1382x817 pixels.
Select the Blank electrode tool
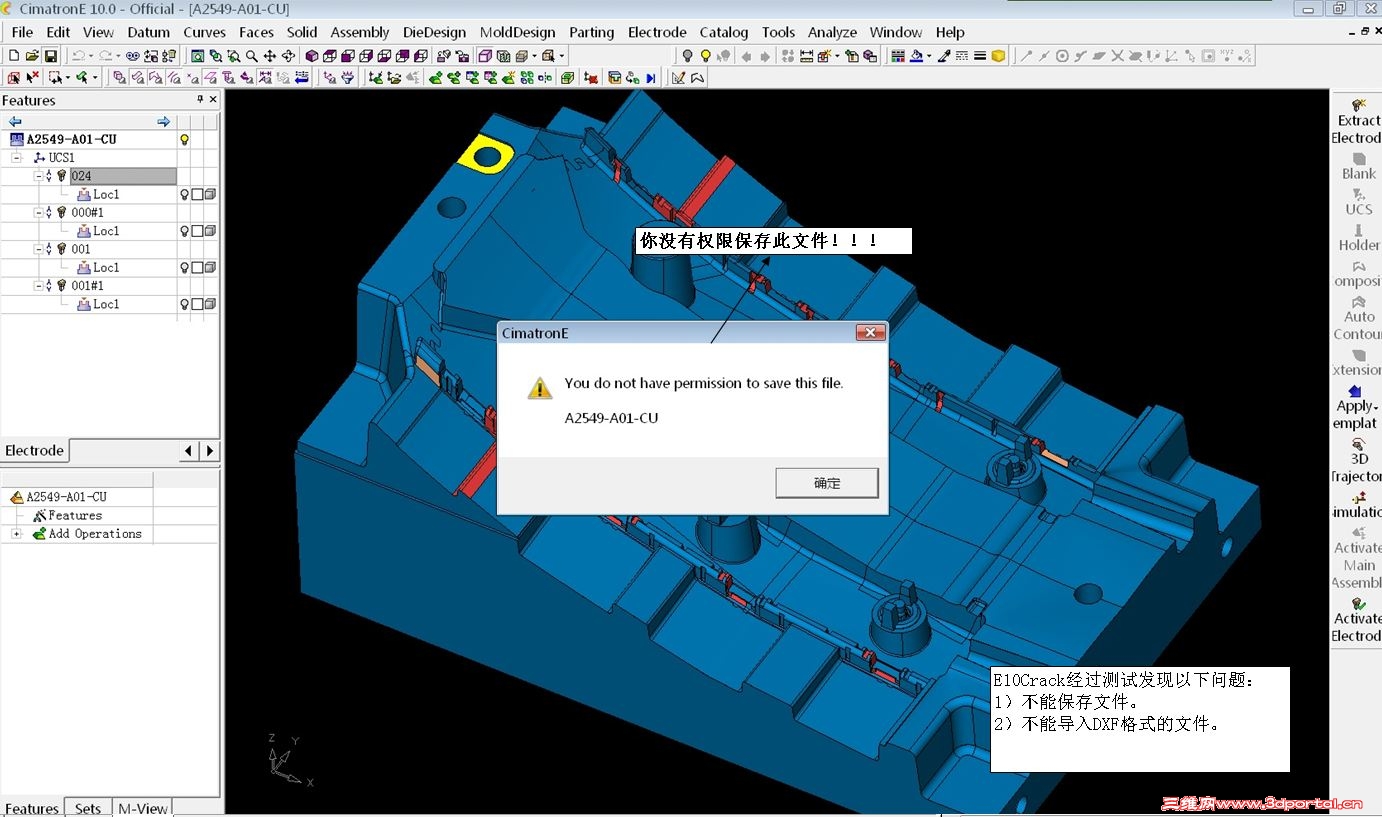[1358, 166]
